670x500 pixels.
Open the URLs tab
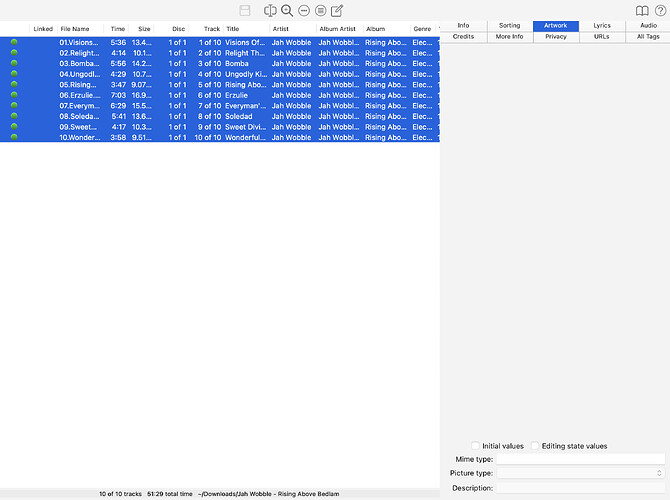point(602,37)
